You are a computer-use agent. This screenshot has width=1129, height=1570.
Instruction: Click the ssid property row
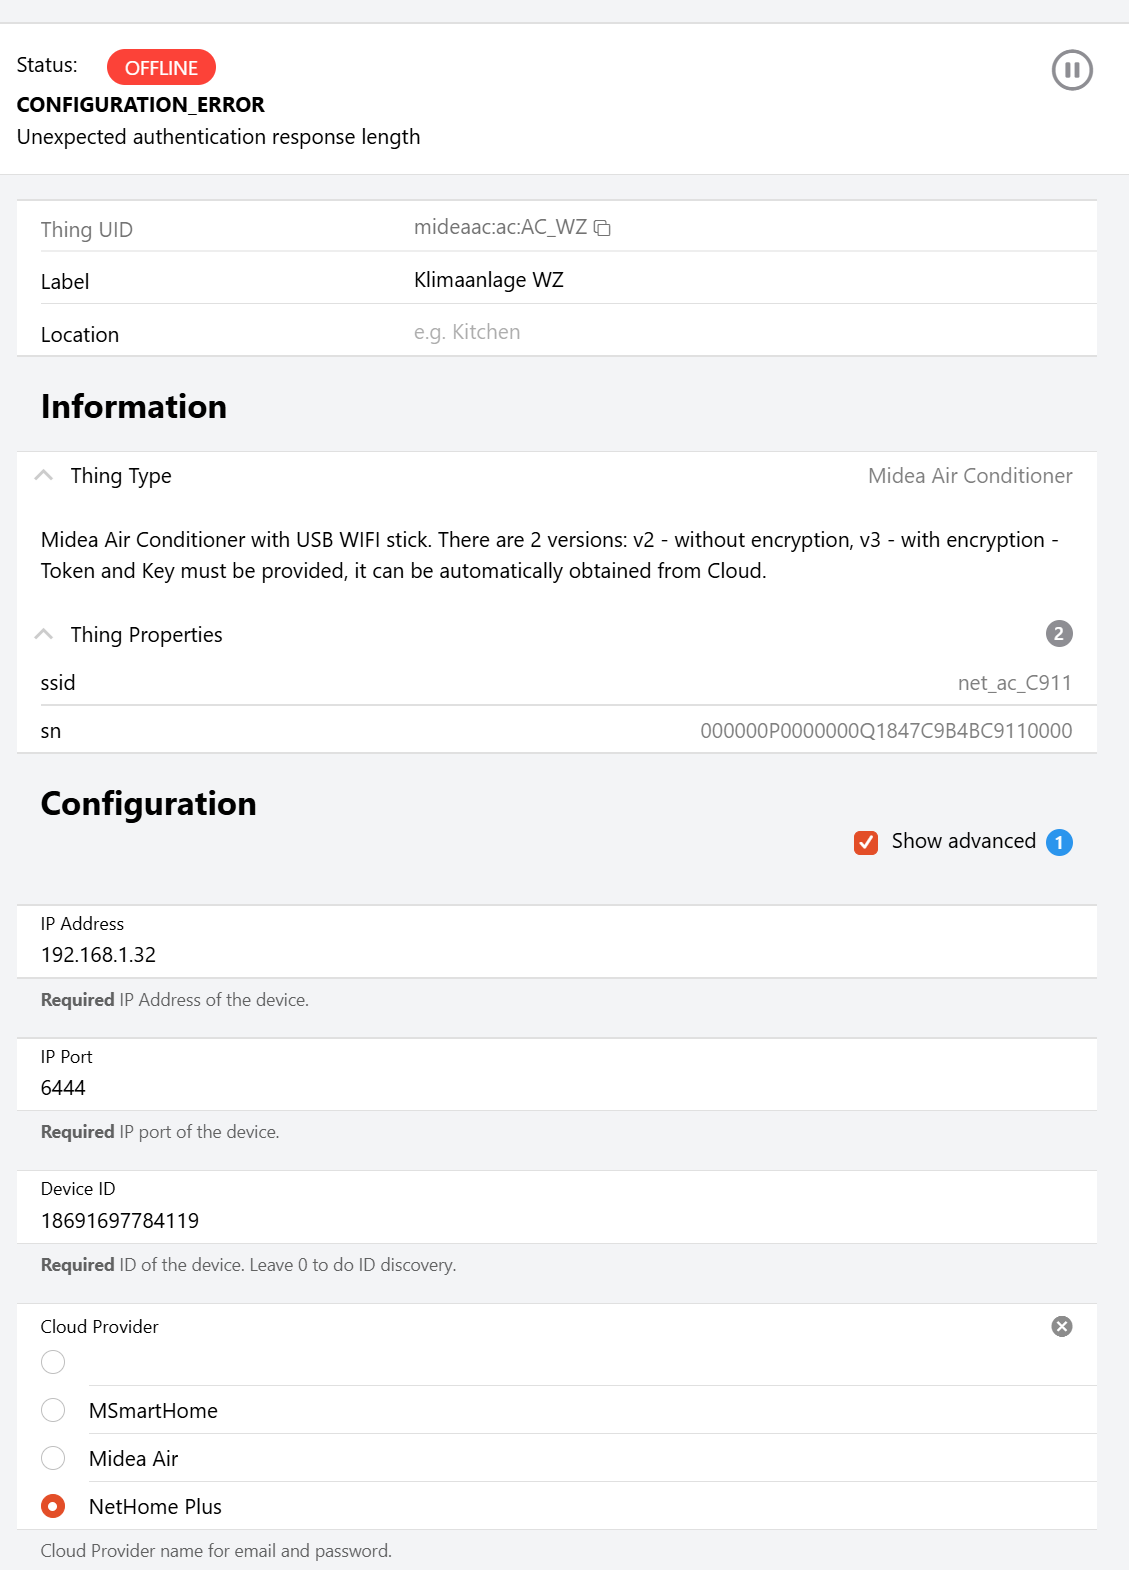[557, 683]
